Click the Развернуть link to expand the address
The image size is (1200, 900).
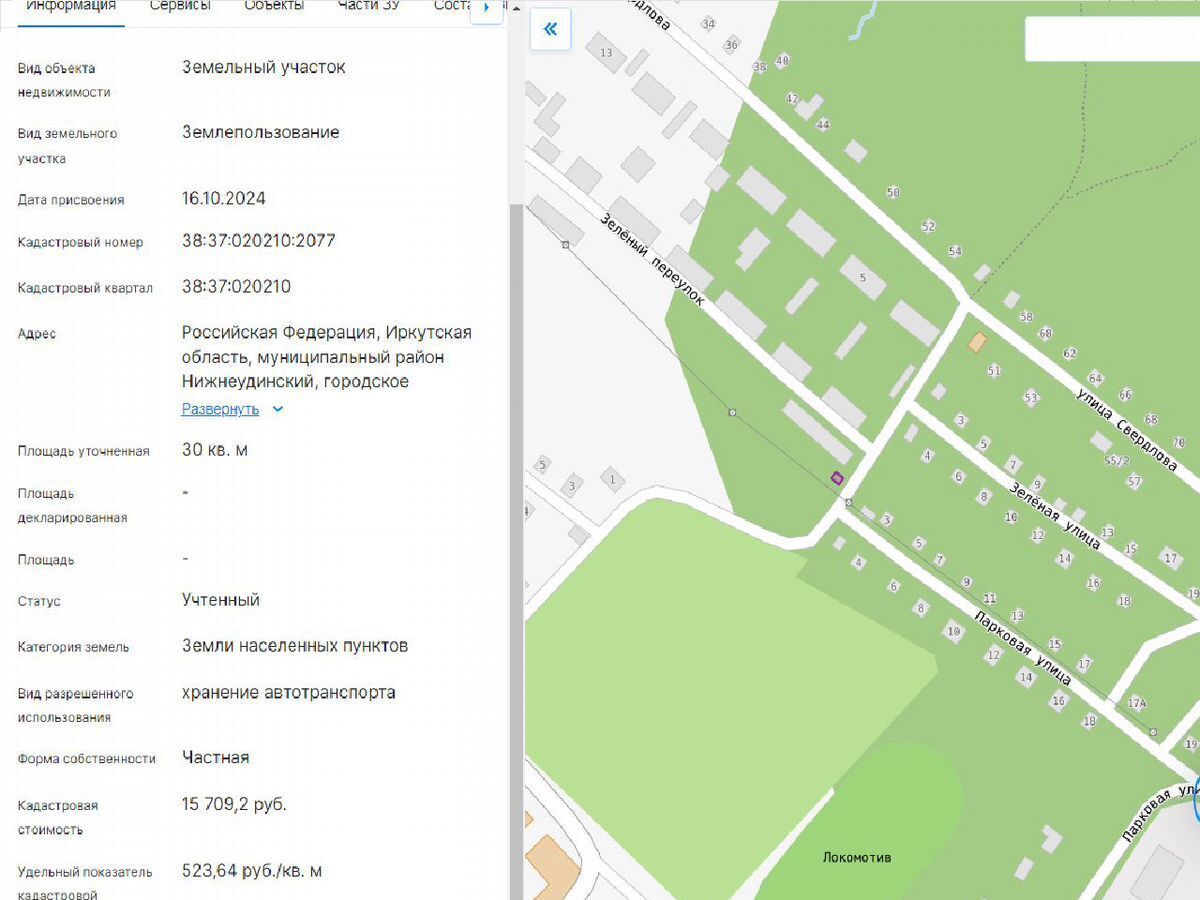tap(220, 409)
